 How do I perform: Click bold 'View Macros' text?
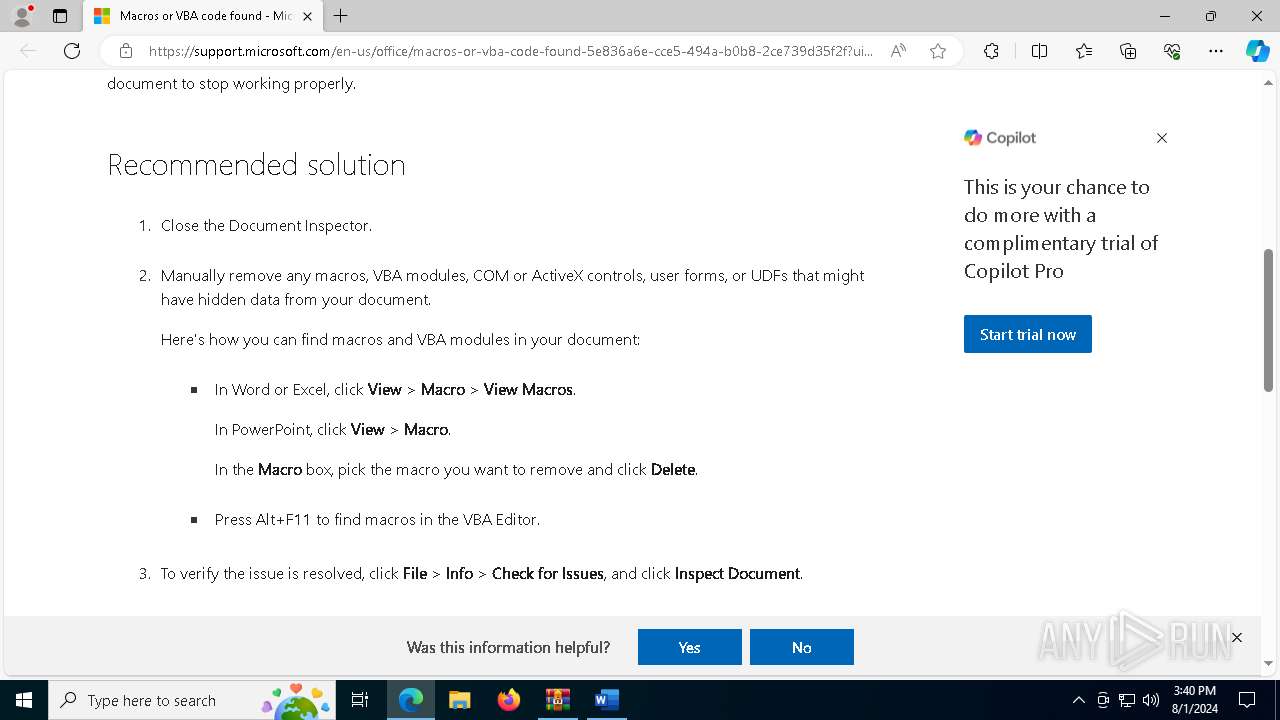[528, 389]
